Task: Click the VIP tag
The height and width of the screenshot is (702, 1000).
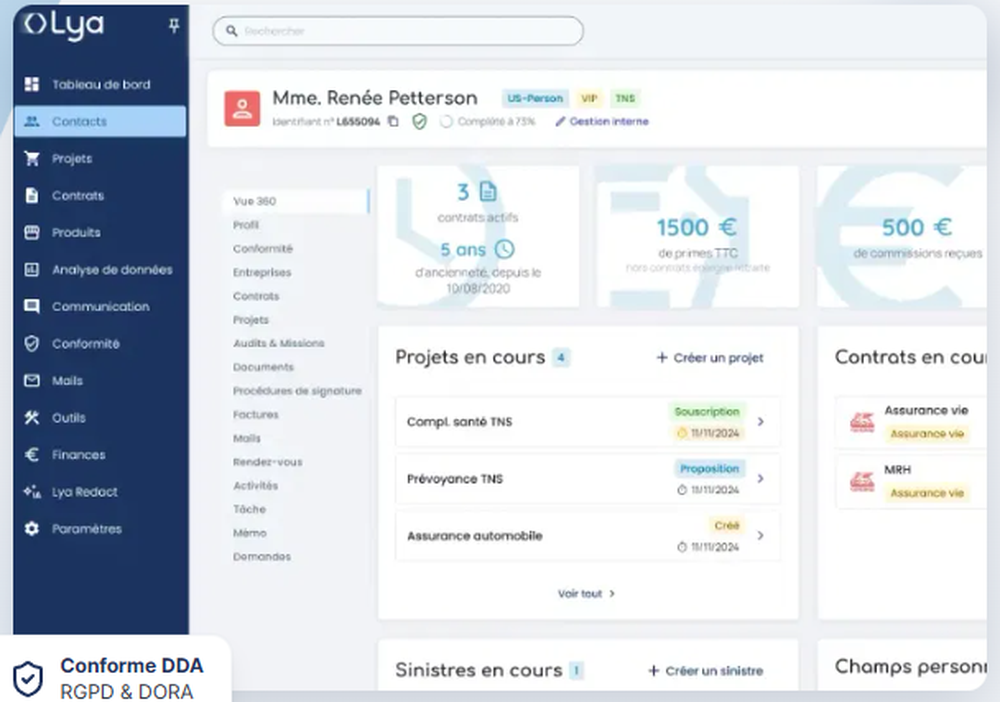Action: [x=589, y=98]
